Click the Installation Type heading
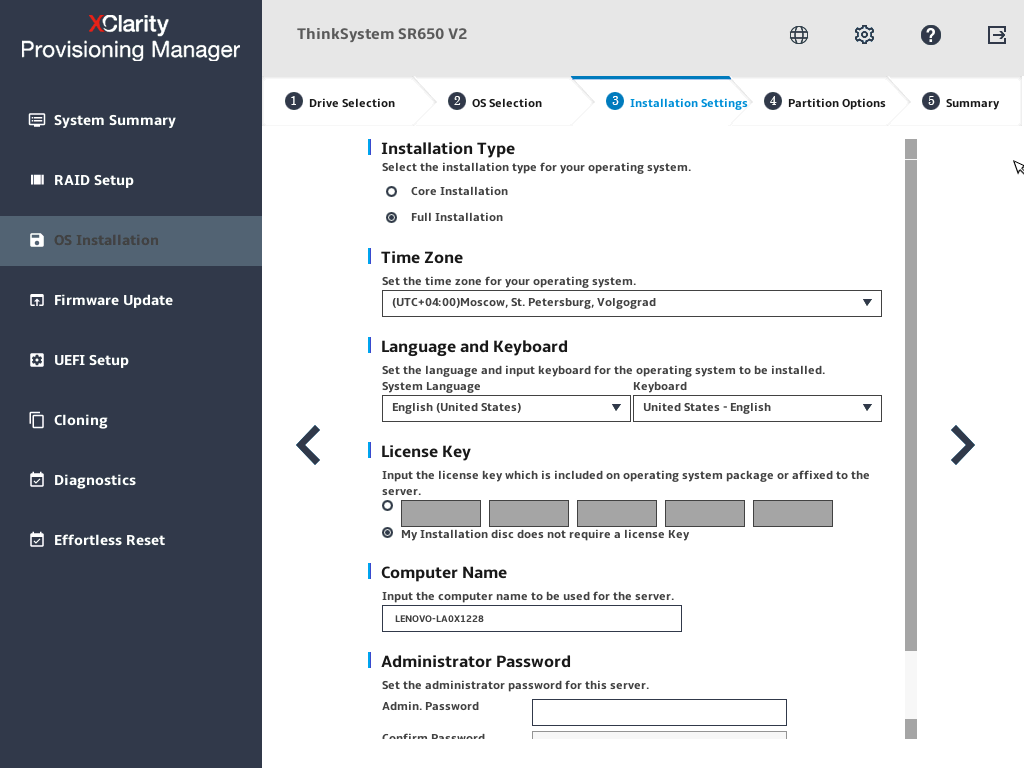Viewport: 1024px width, 768px height. [x=448, y=149]
